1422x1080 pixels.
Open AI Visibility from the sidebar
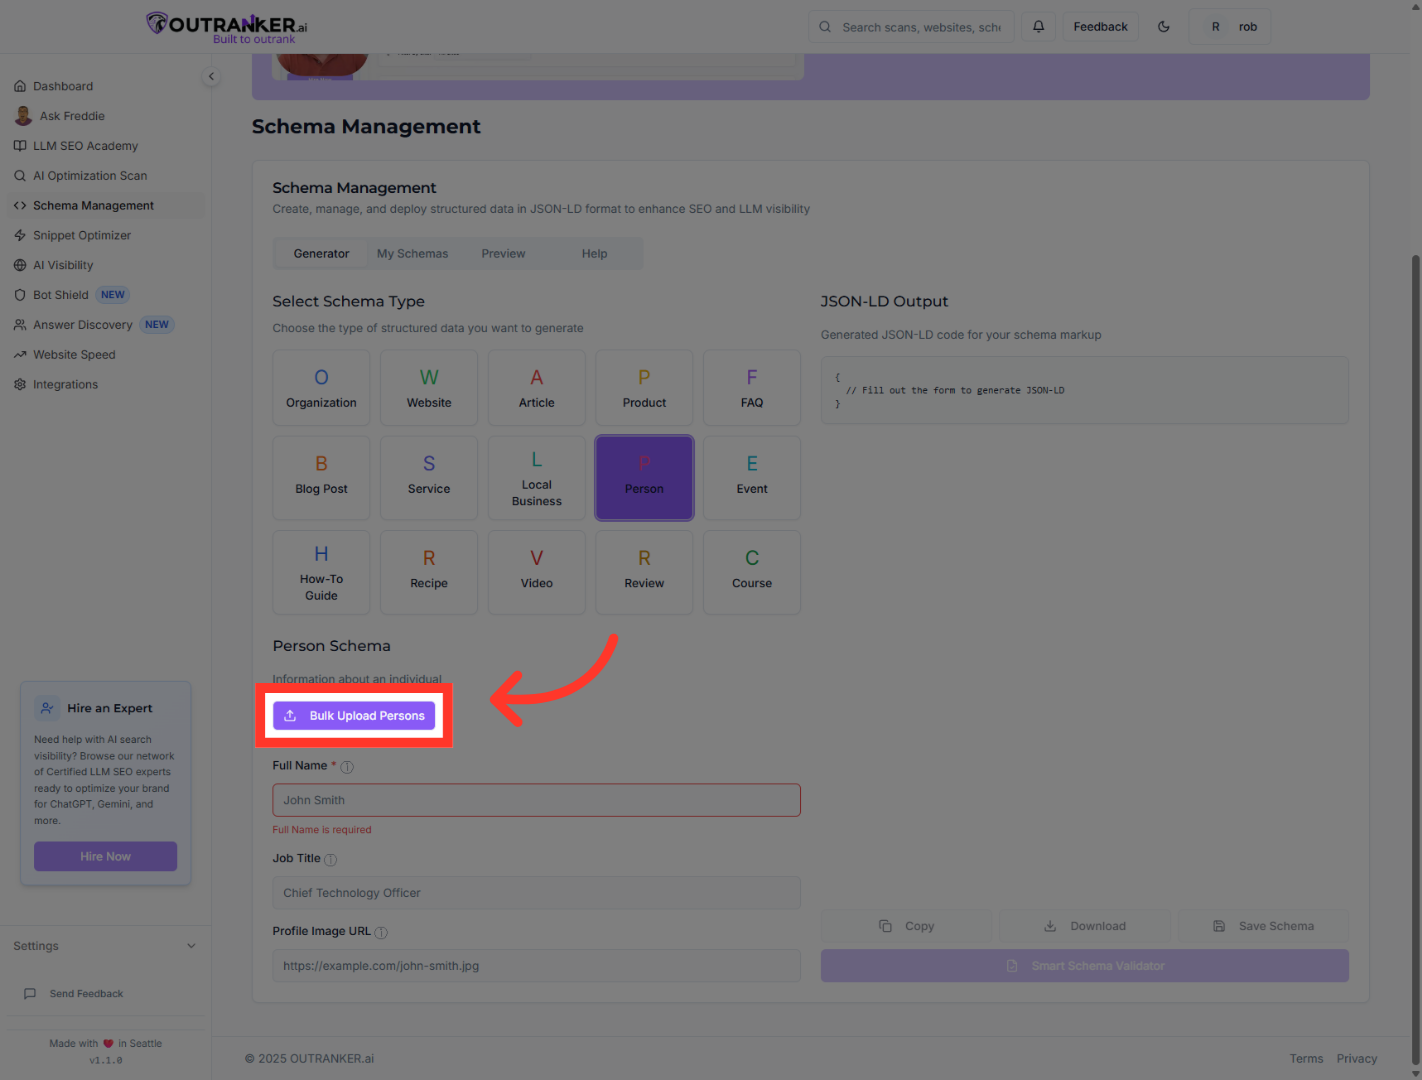point(63,264)
